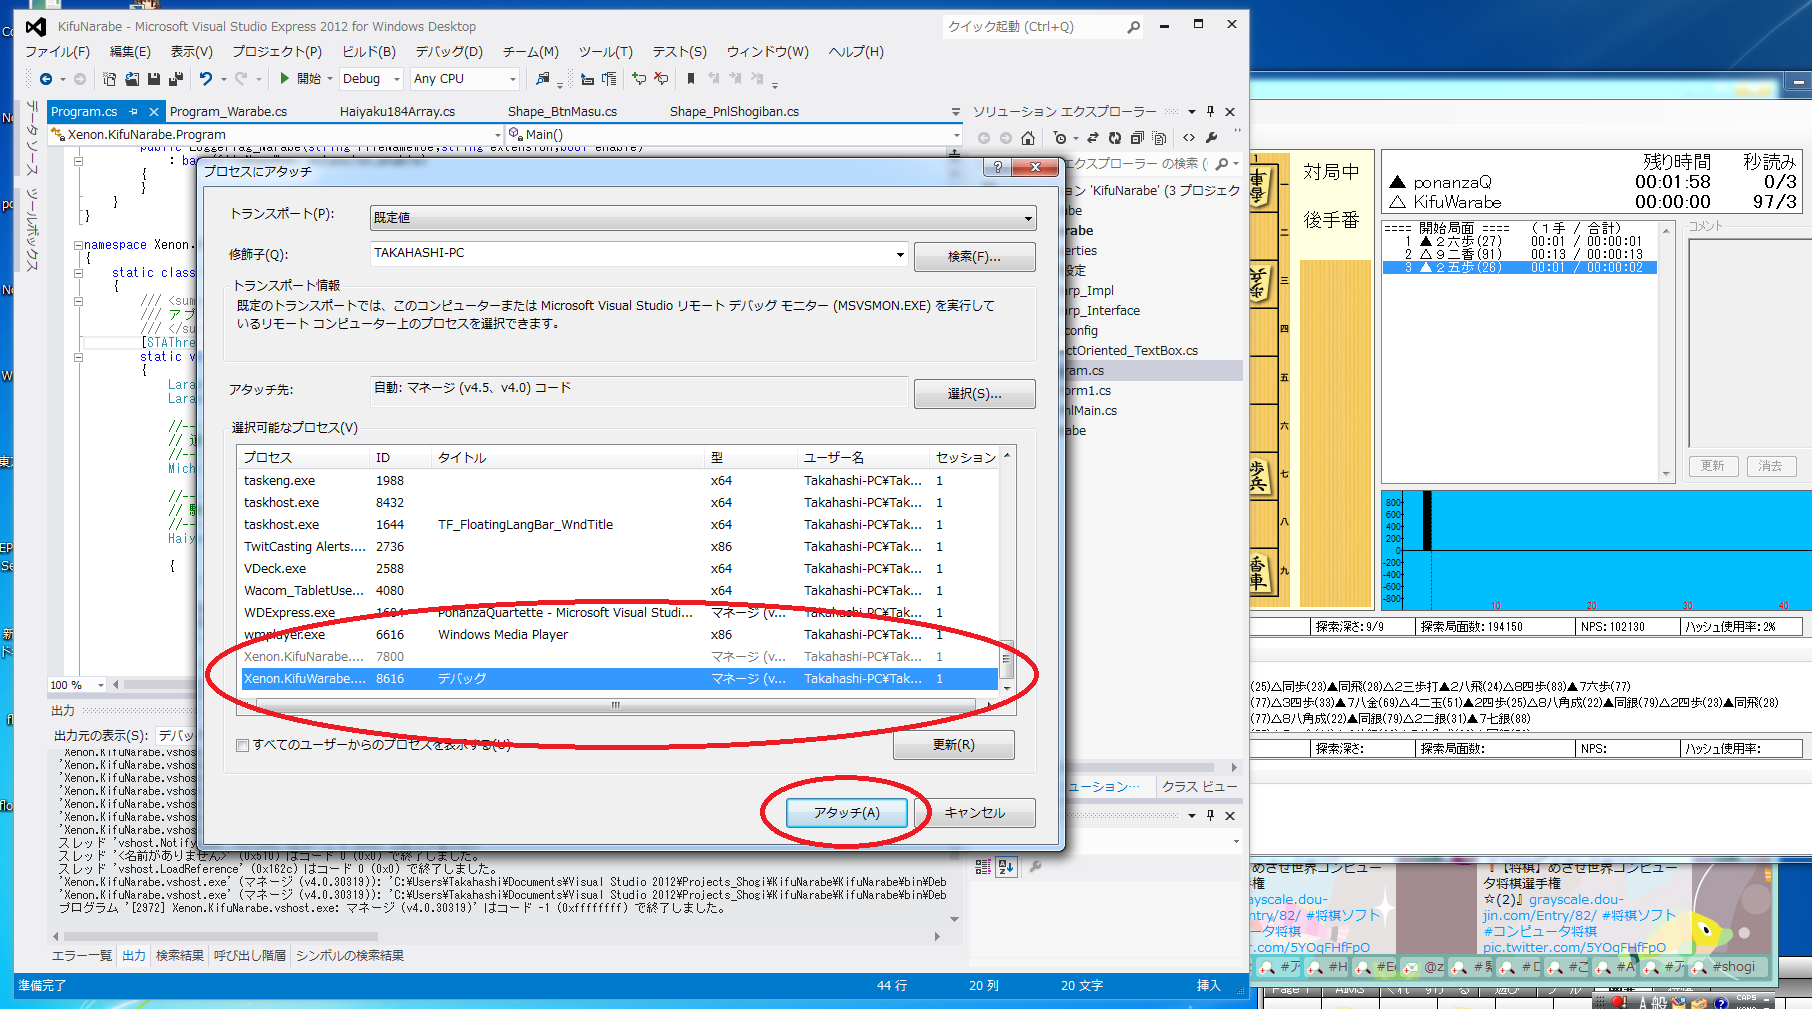
Task: Switch to the Haiyaku184Array.cs tab
Action: pyautogui.click(x=397, y=112)
